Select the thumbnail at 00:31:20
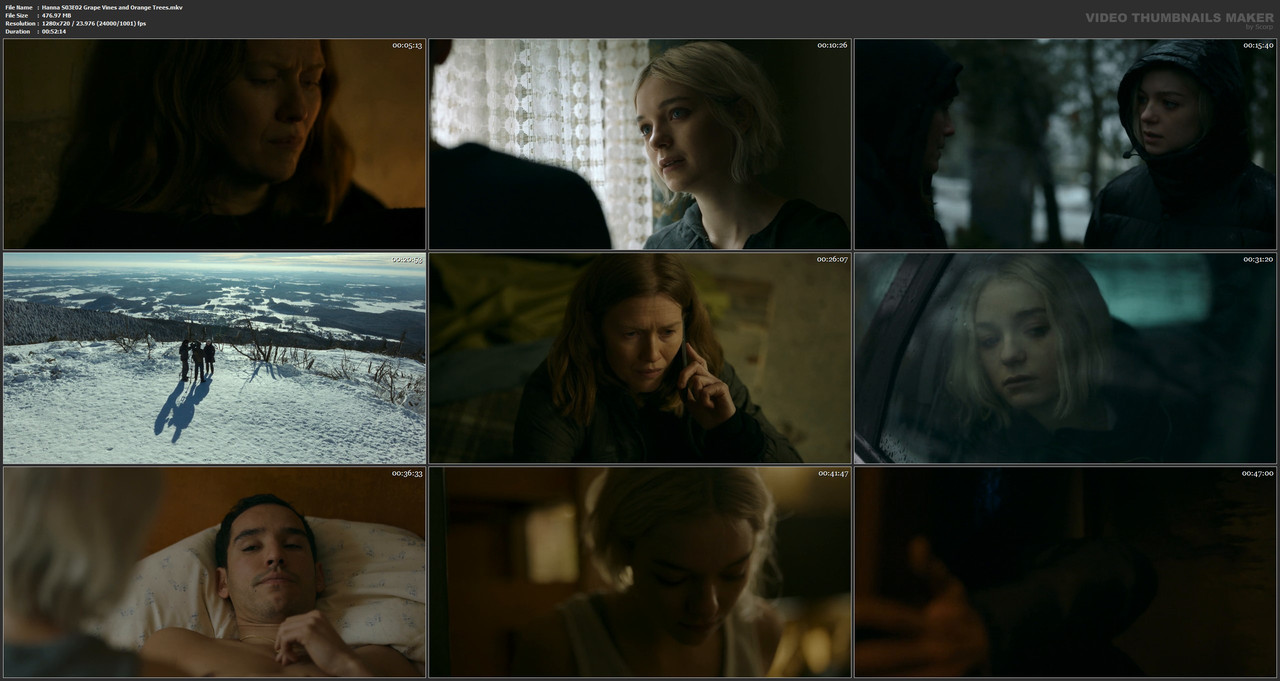Screen dimensions: 1280x681 tap(1065, 358)
